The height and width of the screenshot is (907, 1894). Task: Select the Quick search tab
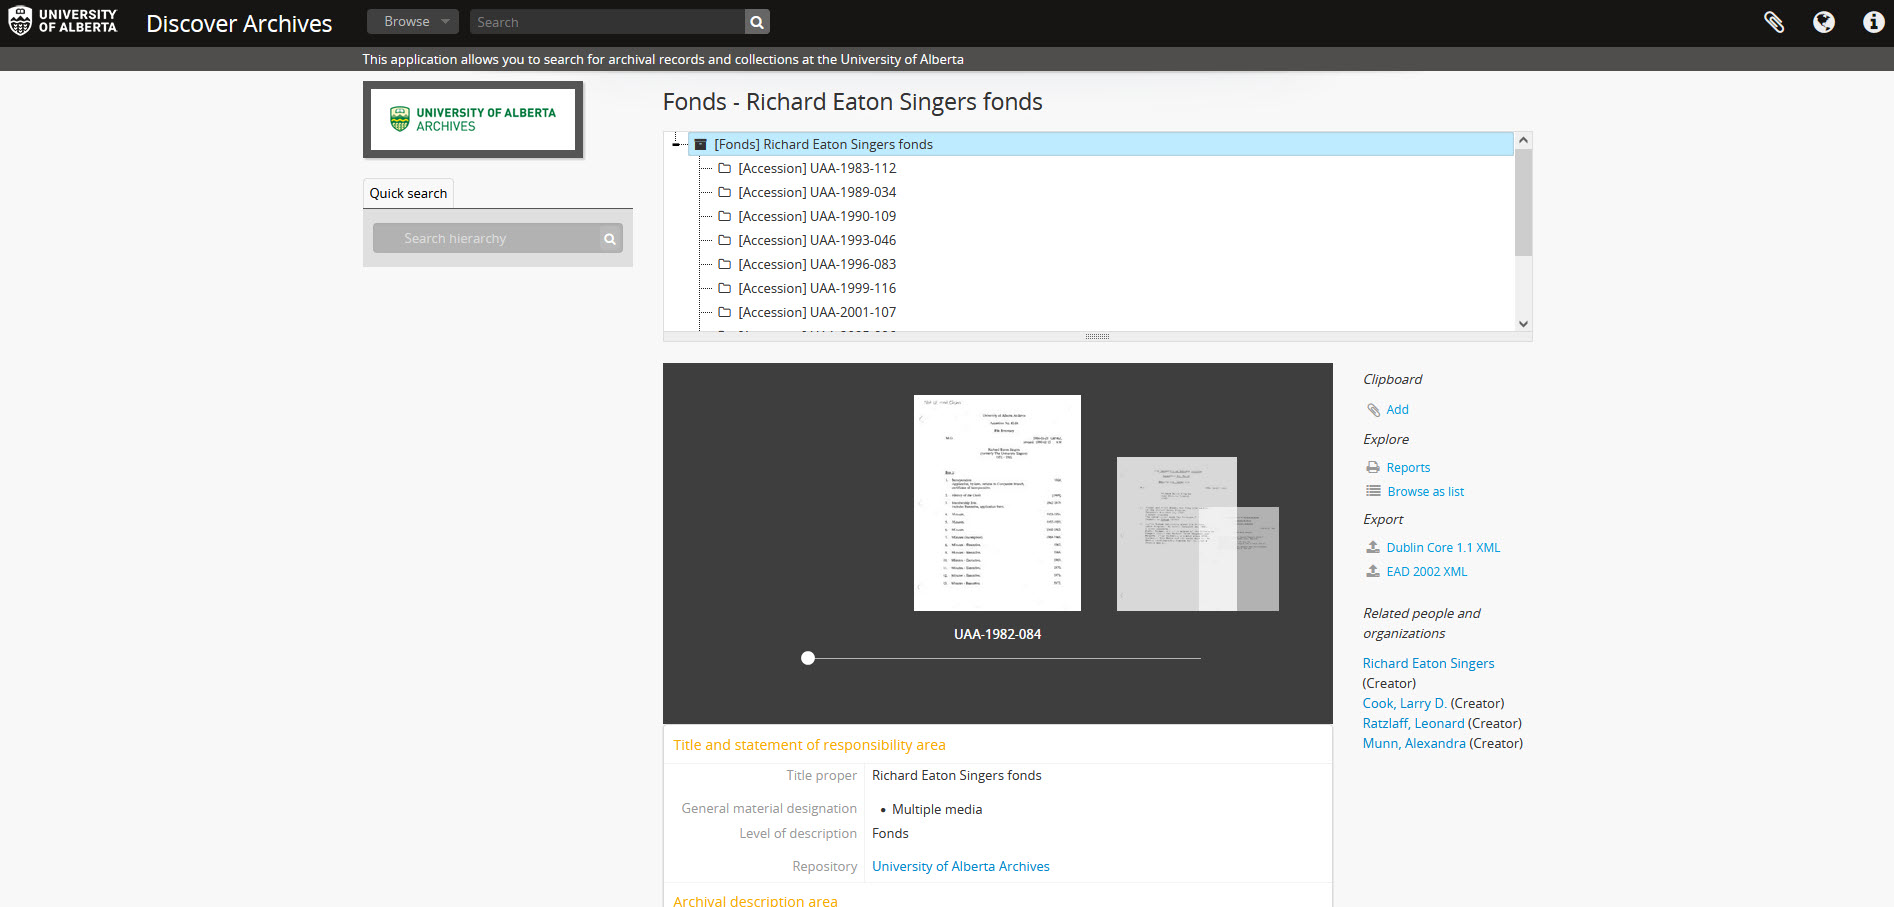tap(408, 194)
